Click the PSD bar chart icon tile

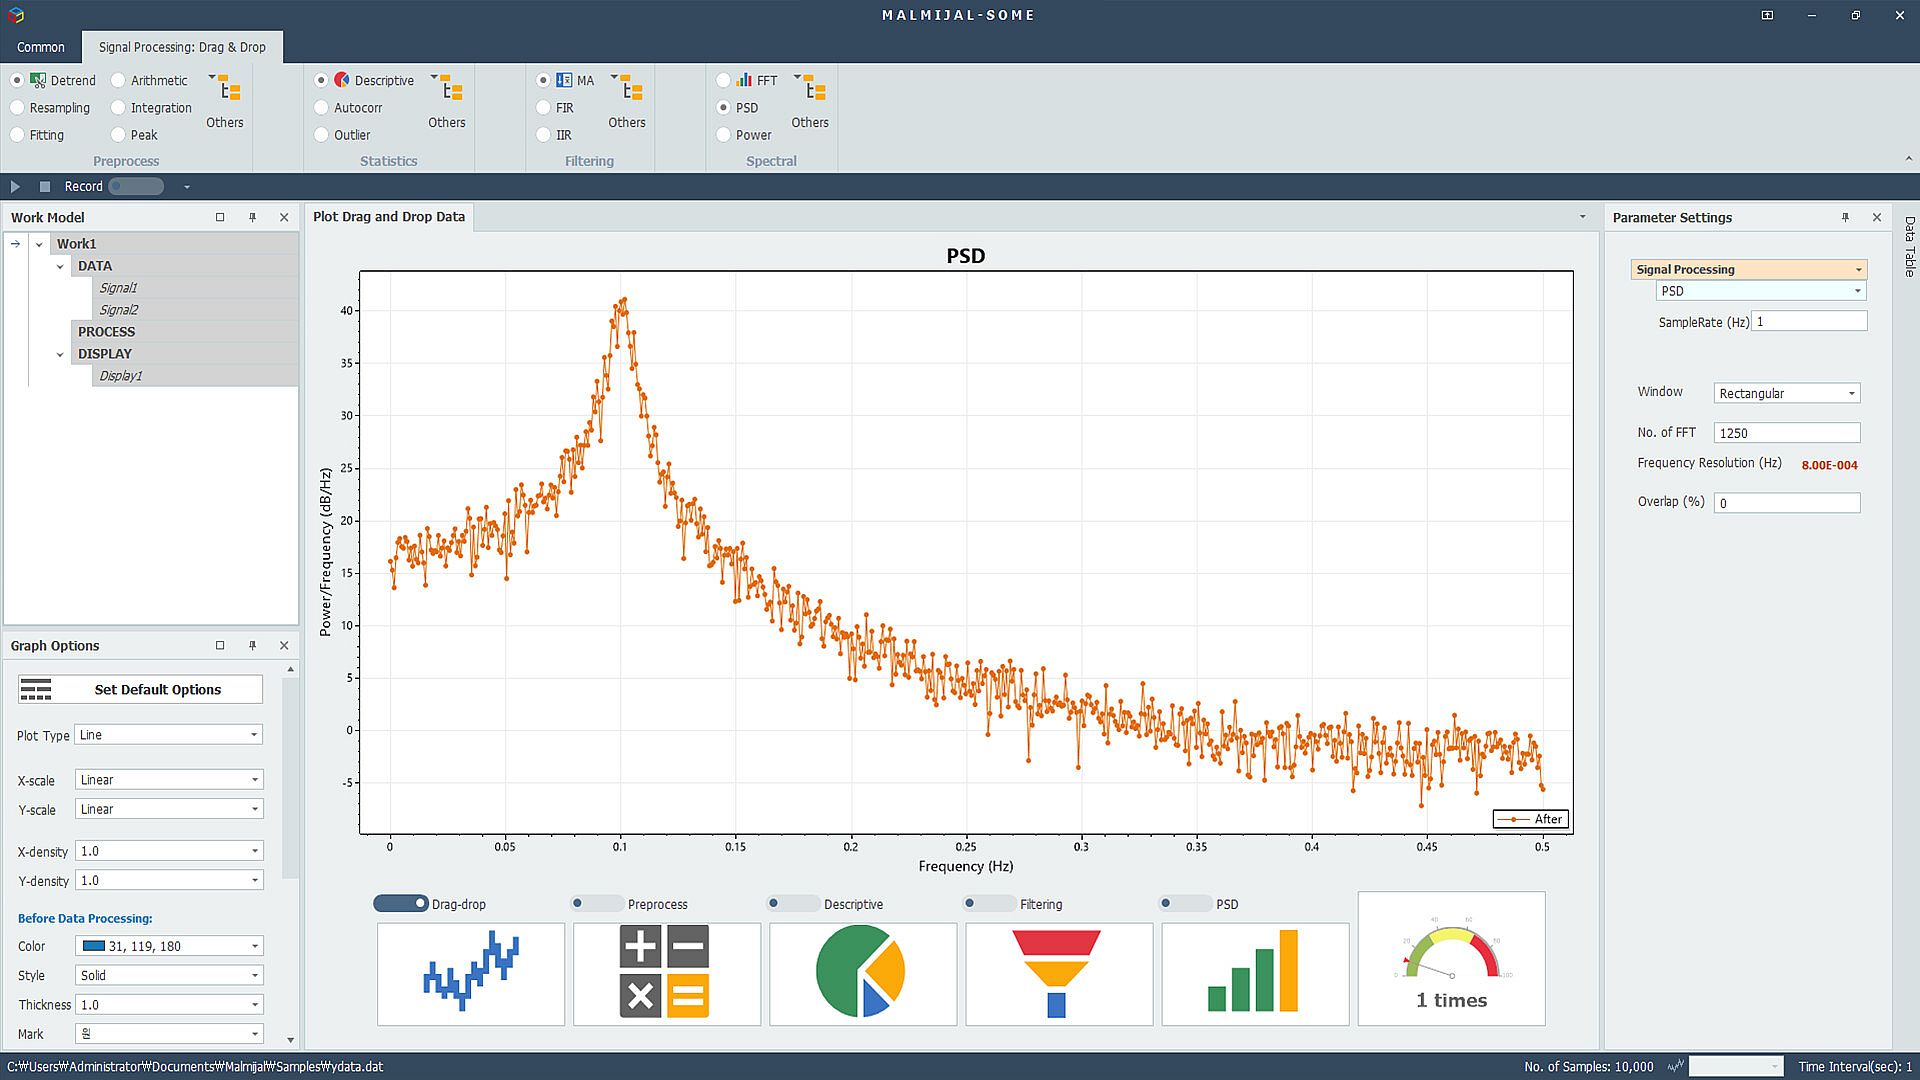click(1254, 973)
